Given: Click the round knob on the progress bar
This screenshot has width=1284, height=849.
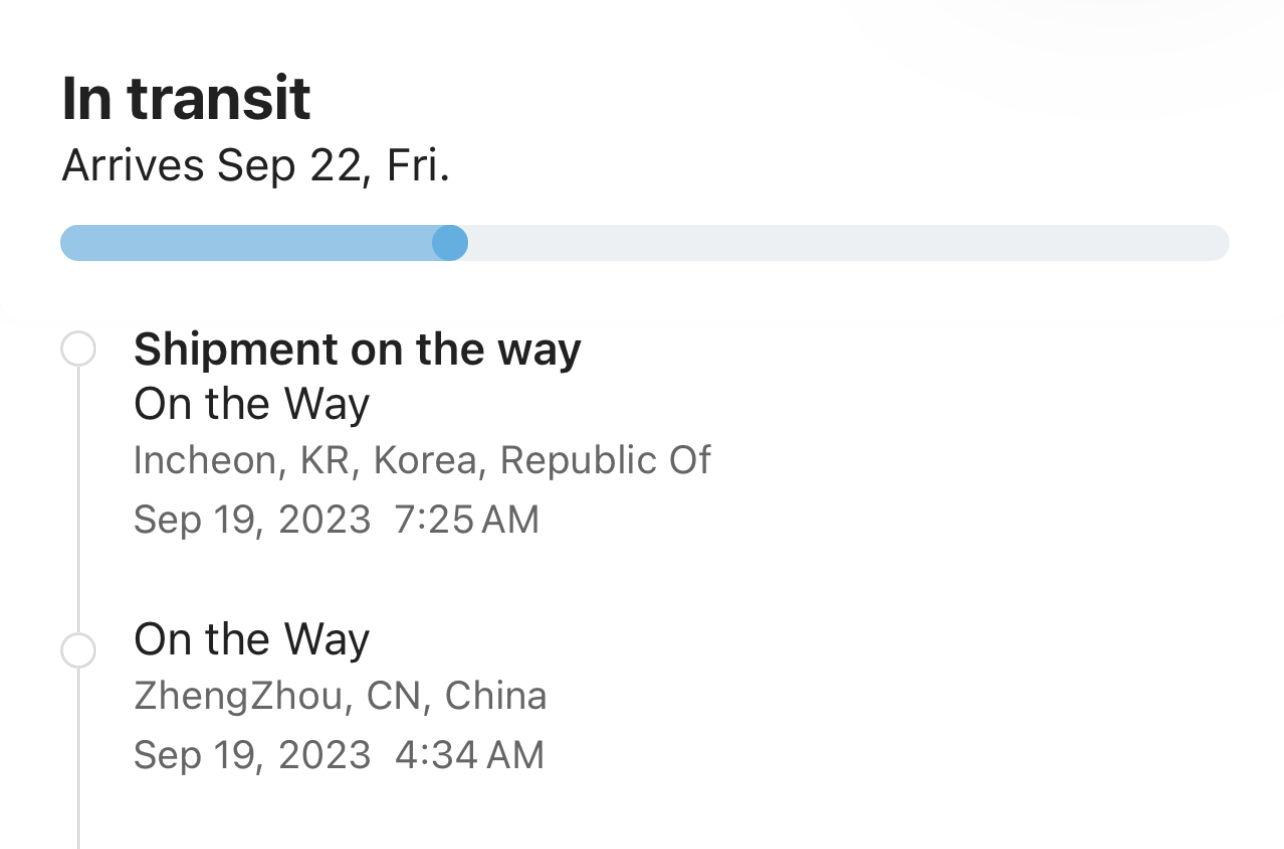Looking at the screenshot, I should click(450, 243).
